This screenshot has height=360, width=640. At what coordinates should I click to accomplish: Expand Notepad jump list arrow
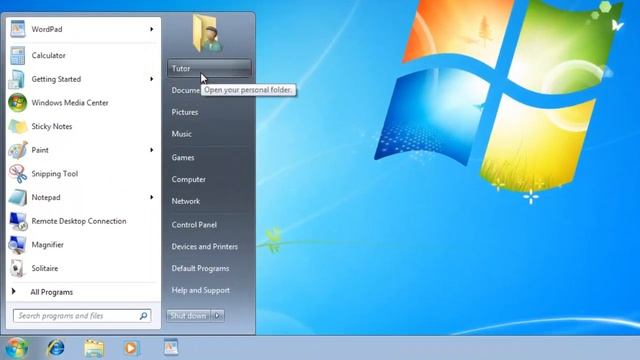click(x=151, y=197)
